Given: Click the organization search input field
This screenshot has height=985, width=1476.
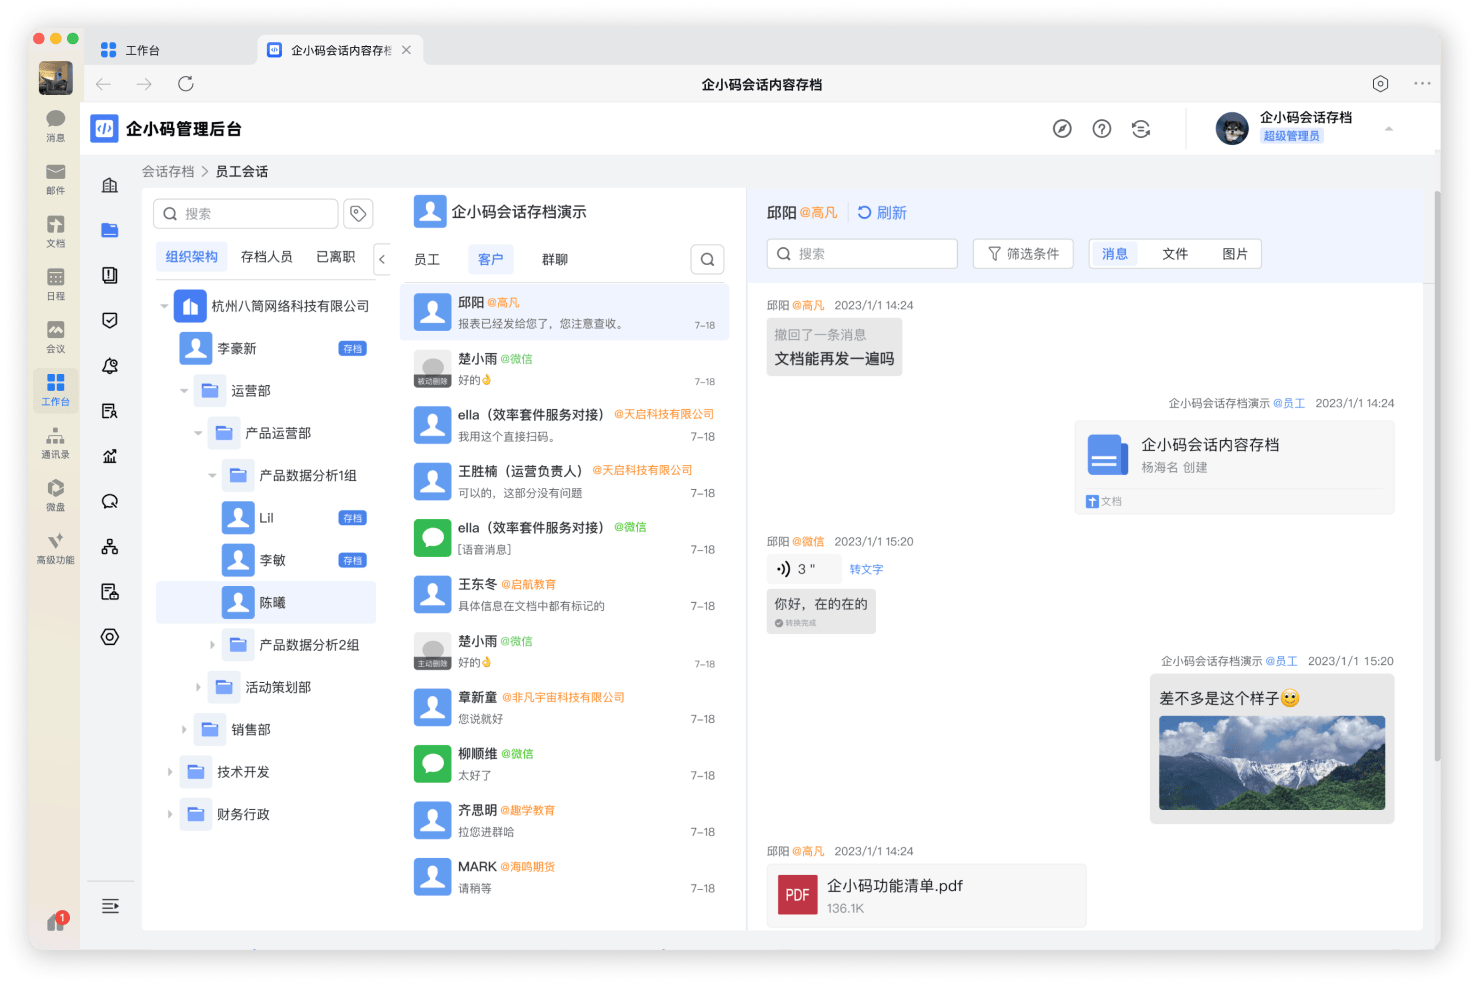Looking at the screenshot, I should tap(246, 214).
